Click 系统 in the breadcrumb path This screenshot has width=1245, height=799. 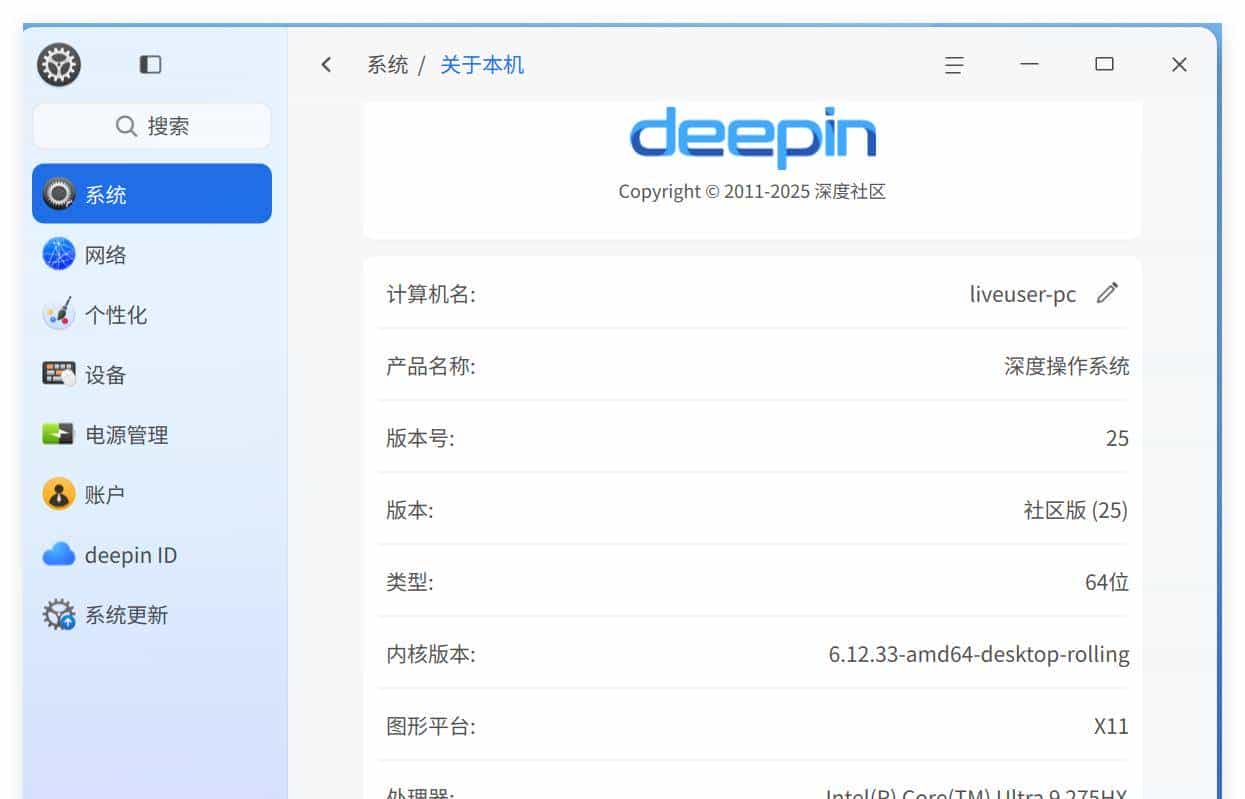coord(389,63)
